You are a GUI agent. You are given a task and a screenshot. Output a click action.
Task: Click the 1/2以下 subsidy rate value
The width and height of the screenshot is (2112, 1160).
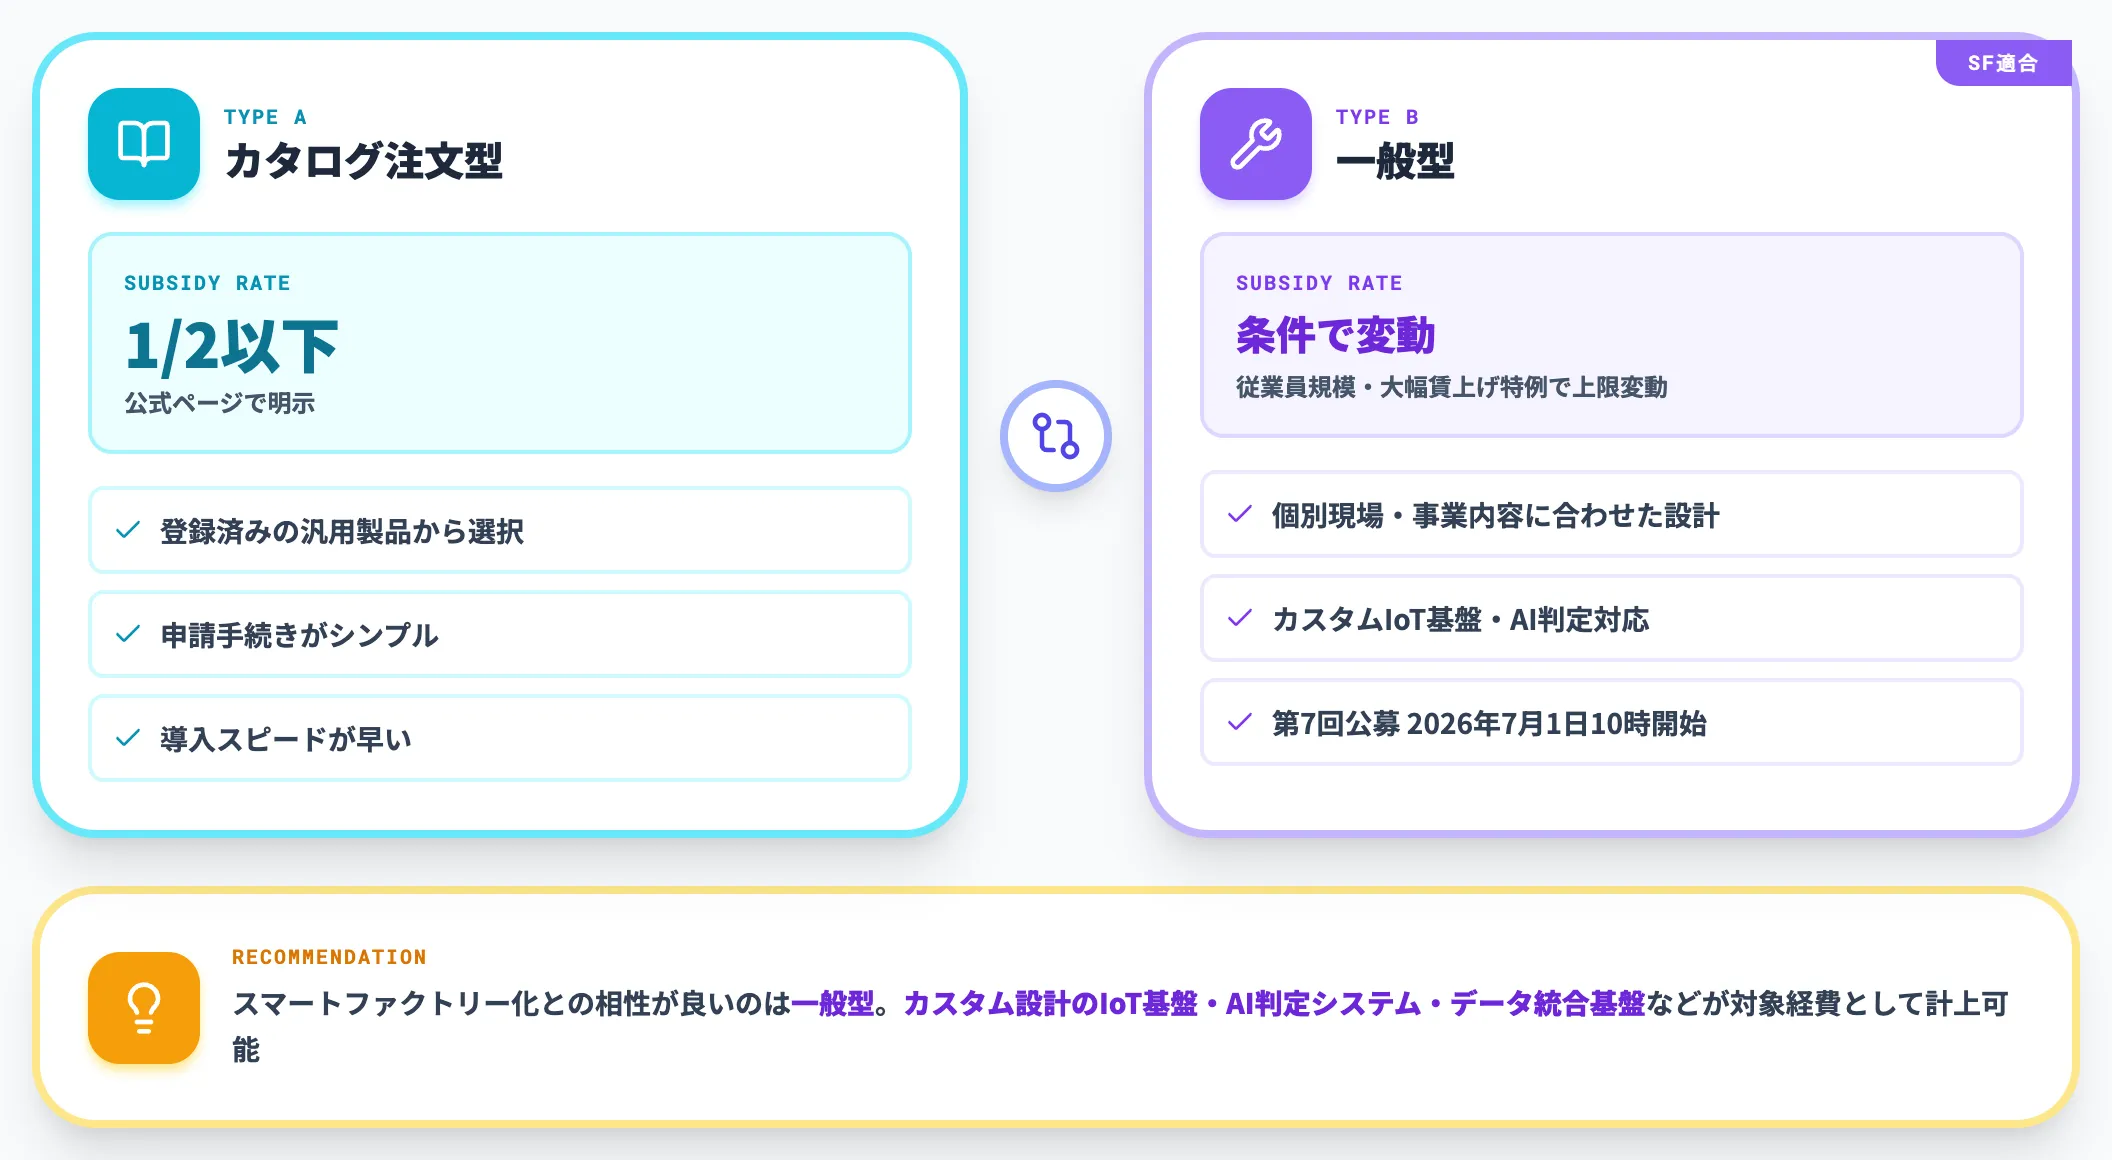(232, 347)
